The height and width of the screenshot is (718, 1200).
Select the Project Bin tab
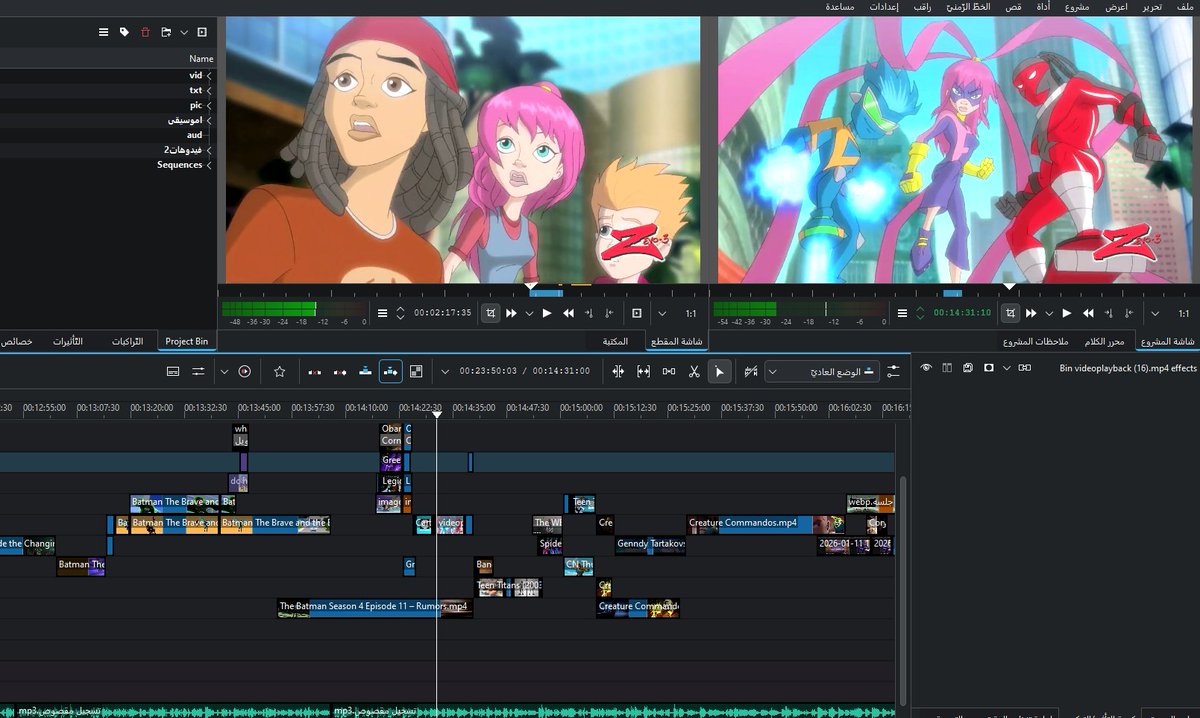(x=187, y=341)
